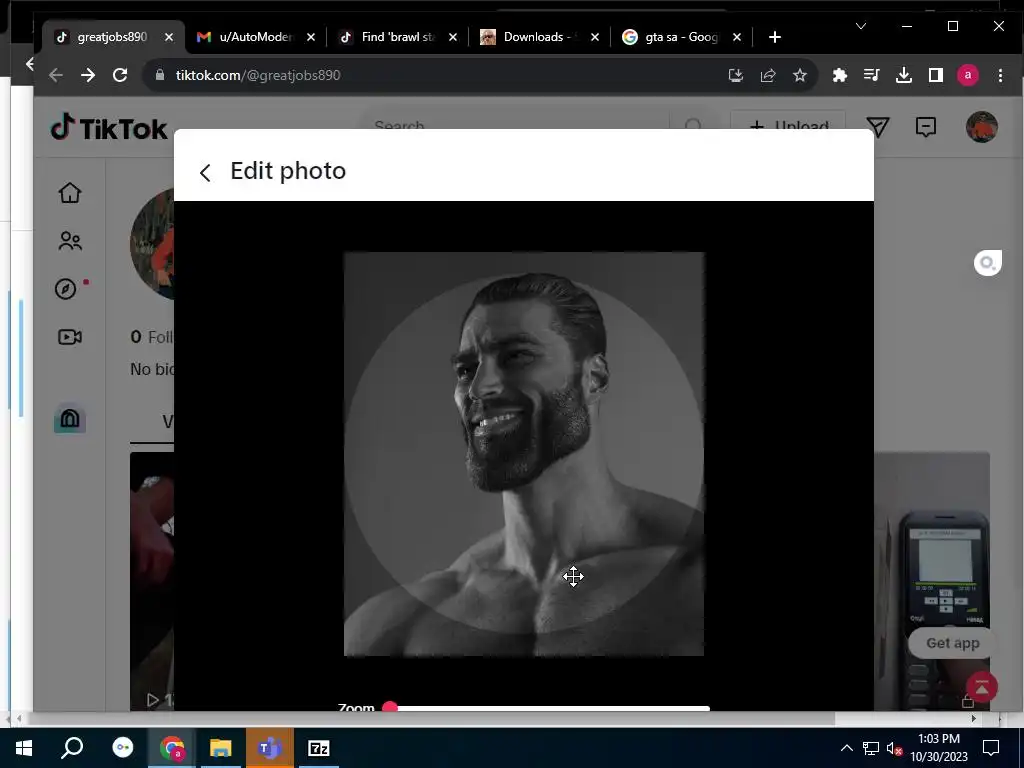Reload the page in Chrome
1024x768 pixels.
(120, 75)
